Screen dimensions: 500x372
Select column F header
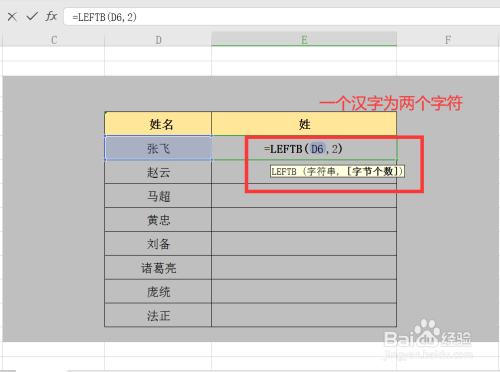[448, 40]
